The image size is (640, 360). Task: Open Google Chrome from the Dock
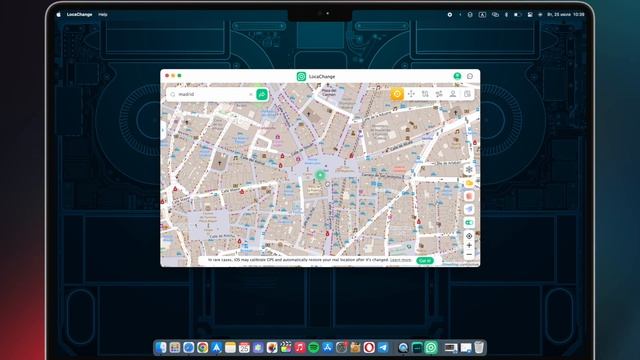click(x=202, y=347)
